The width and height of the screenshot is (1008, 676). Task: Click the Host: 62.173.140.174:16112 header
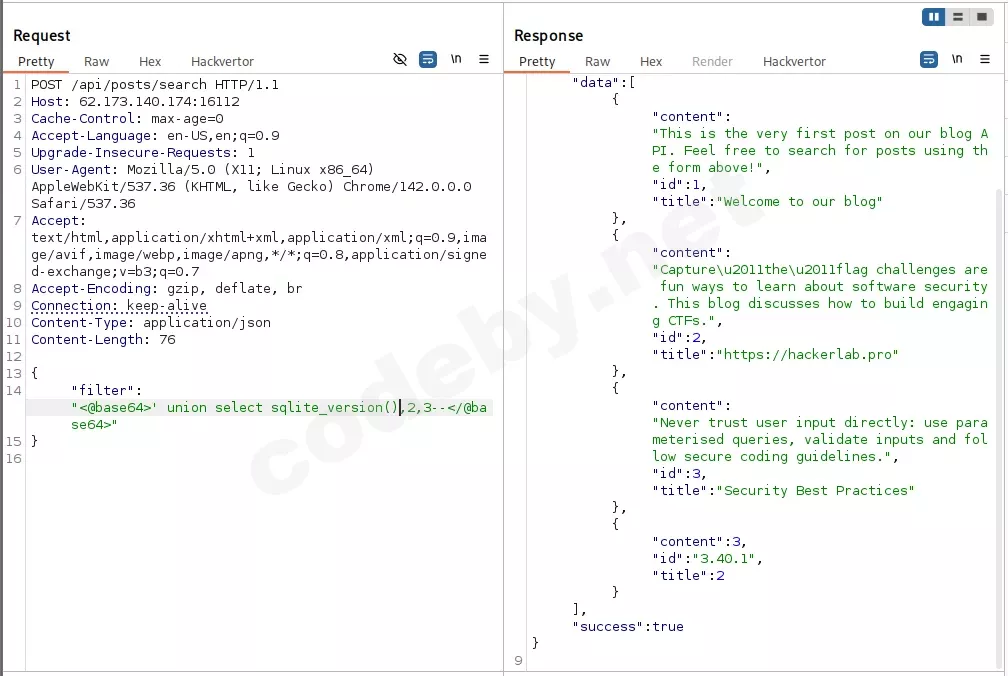point(135,102)
